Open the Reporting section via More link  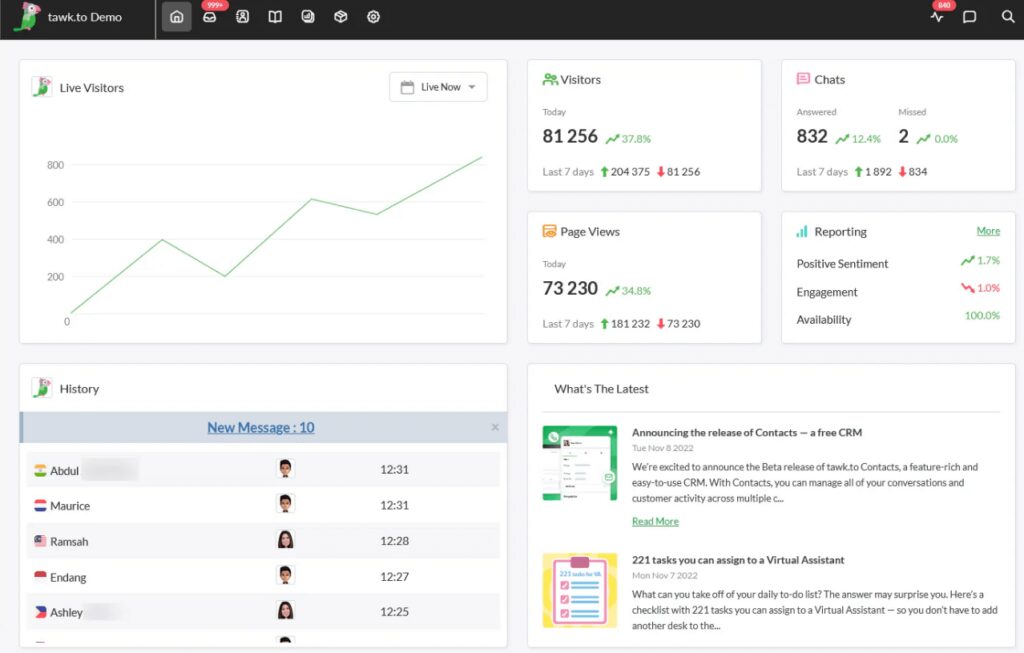click(x=988, y=231)
